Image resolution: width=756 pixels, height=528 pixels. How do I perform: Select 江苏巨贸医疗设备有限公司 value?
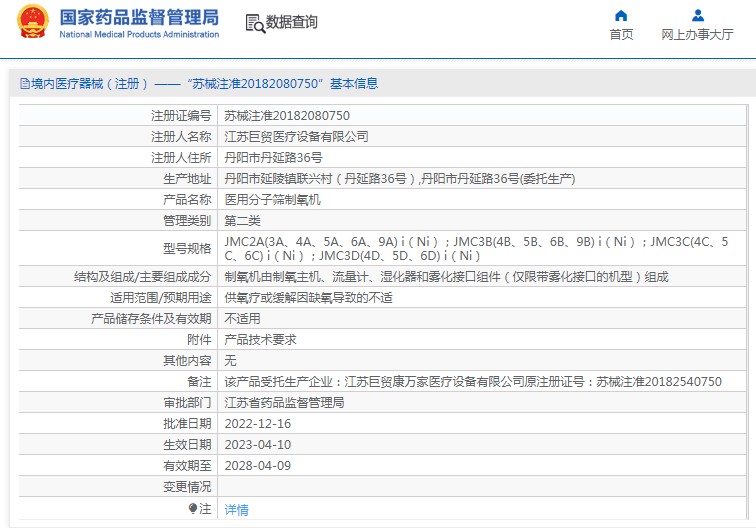coord(296,137)
